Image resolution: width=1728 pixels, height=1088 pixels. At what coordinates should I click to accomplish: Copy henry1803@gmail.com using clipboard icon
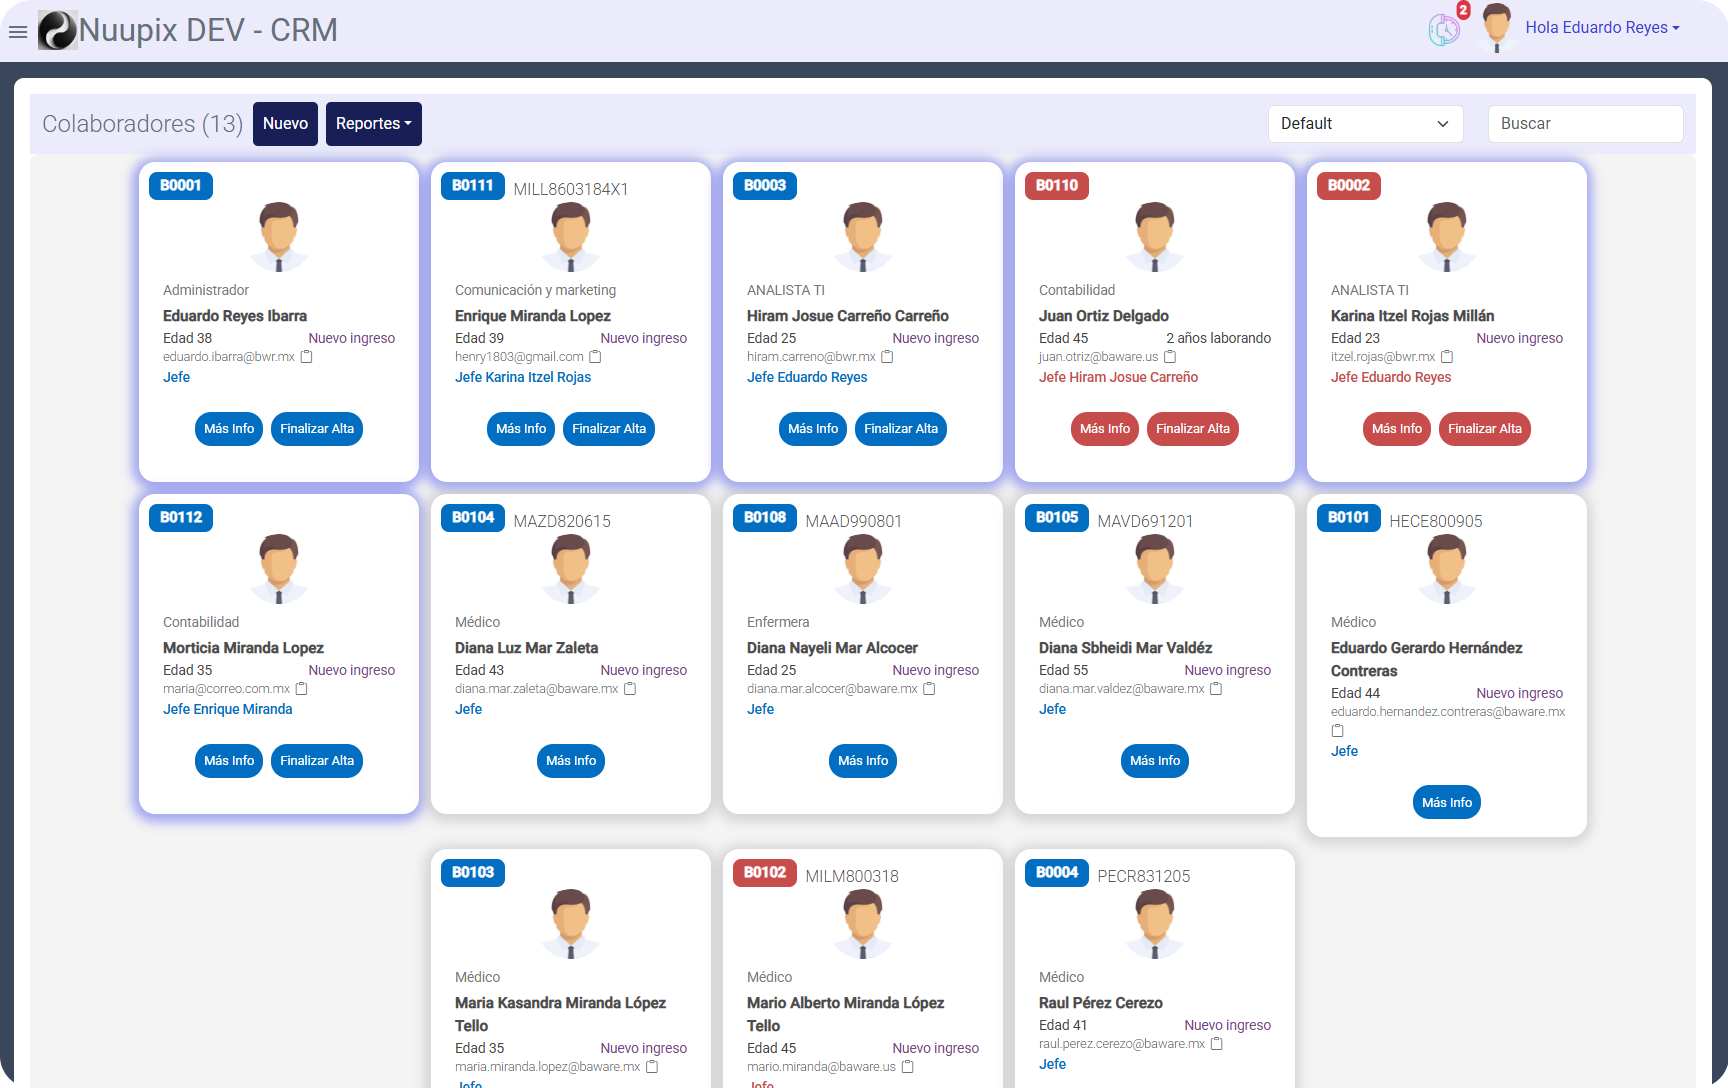pos(596,357)
